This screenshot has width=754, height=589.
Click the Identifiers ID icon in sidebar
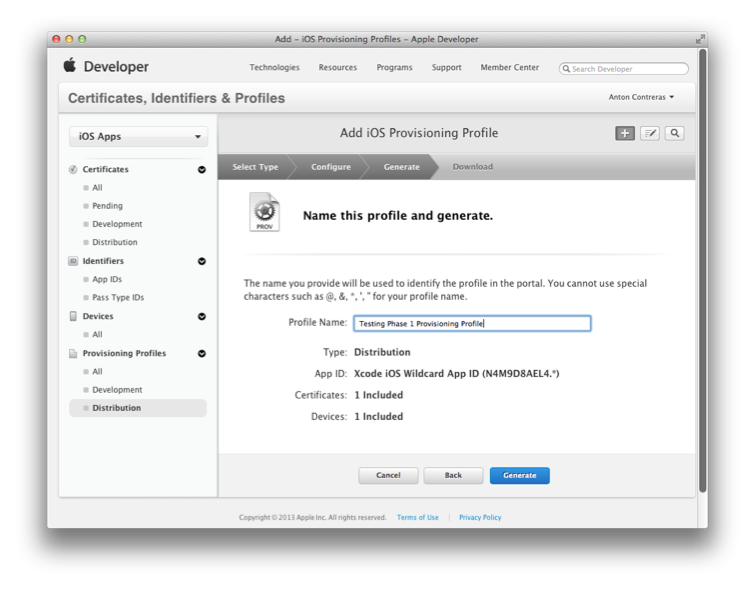pyautogui.click(x=73, y=261)
